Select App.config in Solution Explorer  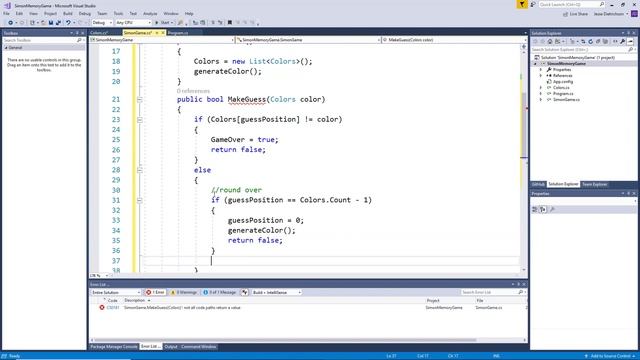coord(563,82)
